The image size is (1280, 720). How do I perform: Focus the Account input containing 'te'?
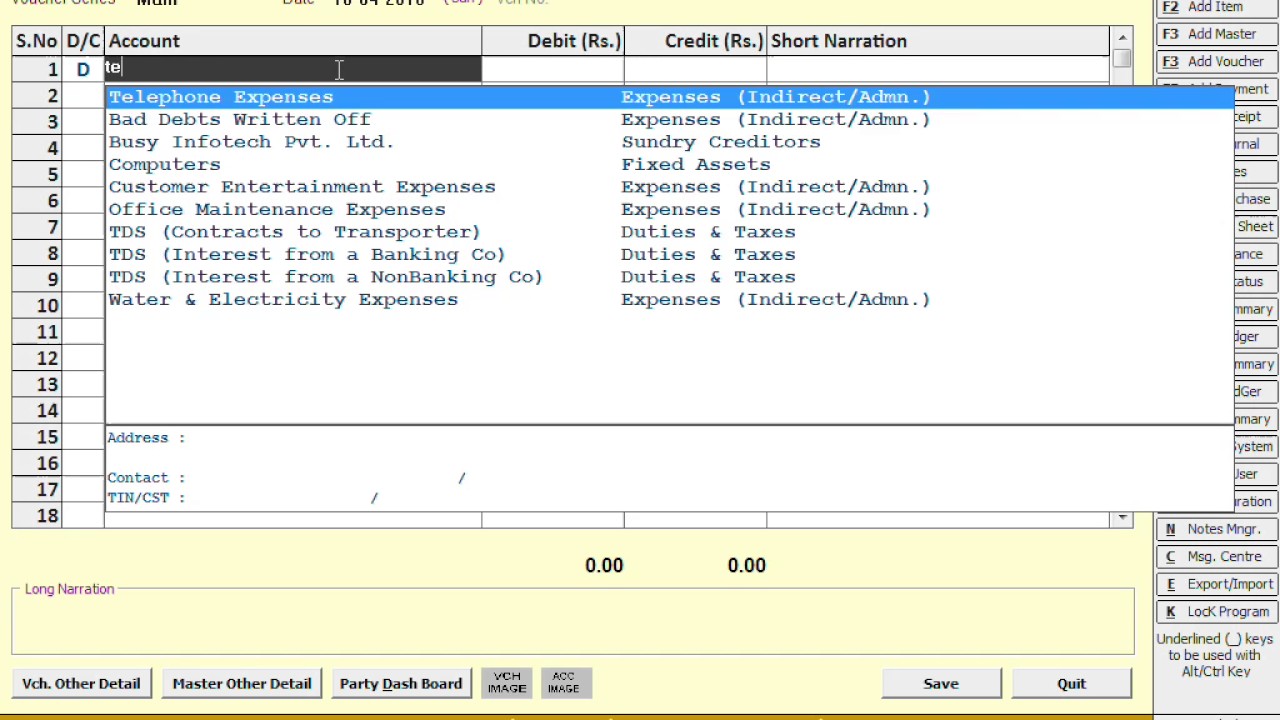[293, 69]
